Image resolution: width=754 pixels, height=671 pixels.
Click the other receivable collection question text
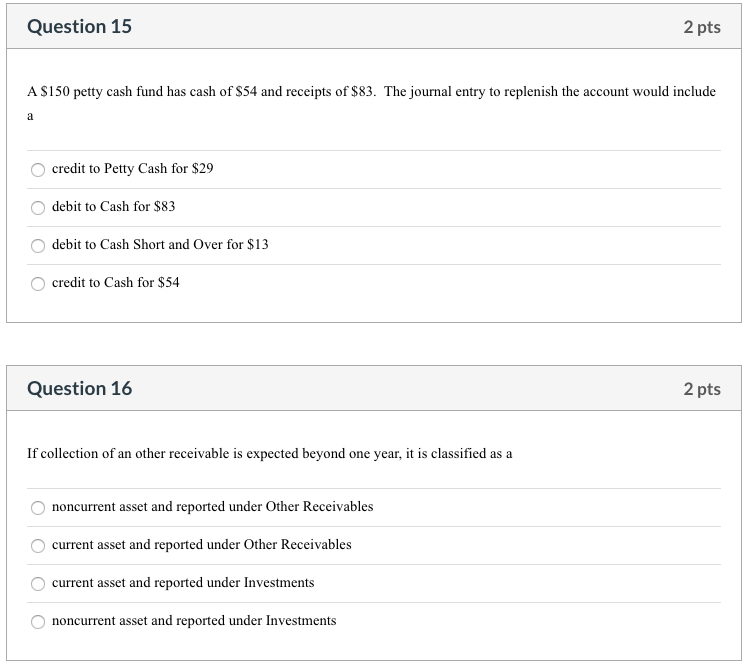(x=269, y=454)
